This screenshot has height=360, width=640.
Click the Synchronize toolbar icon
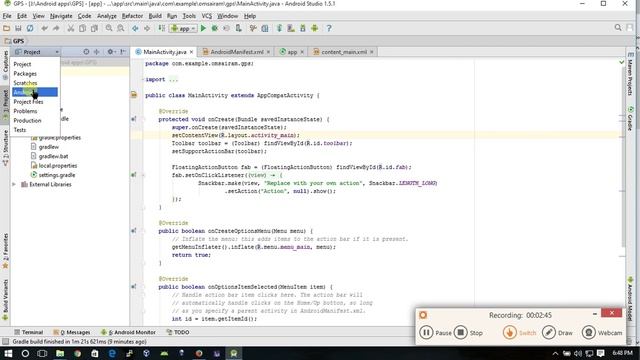pos(30,28)
